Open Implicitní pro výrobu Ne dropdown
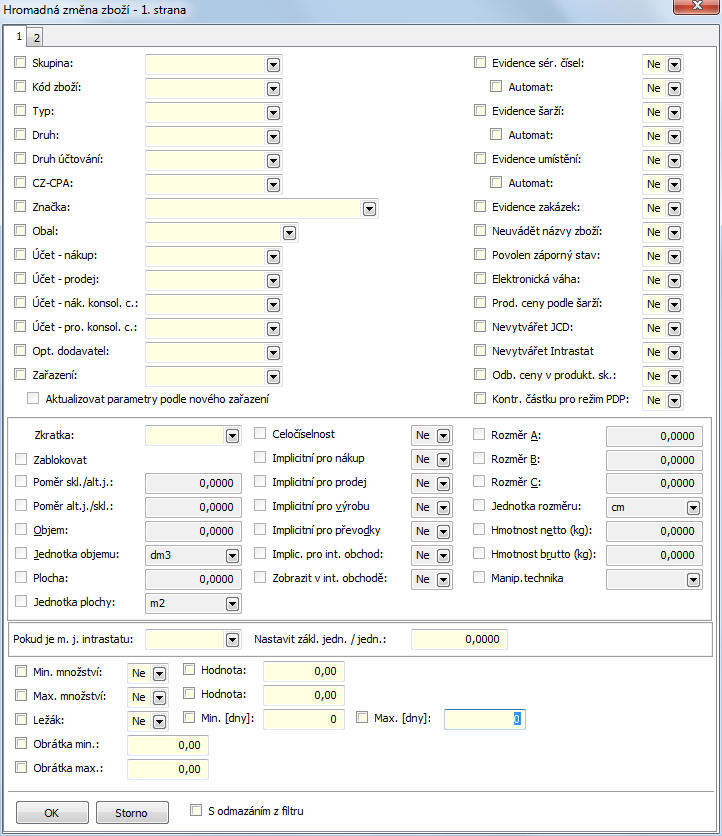The image size is (722, 836). [x=443, y=508]
